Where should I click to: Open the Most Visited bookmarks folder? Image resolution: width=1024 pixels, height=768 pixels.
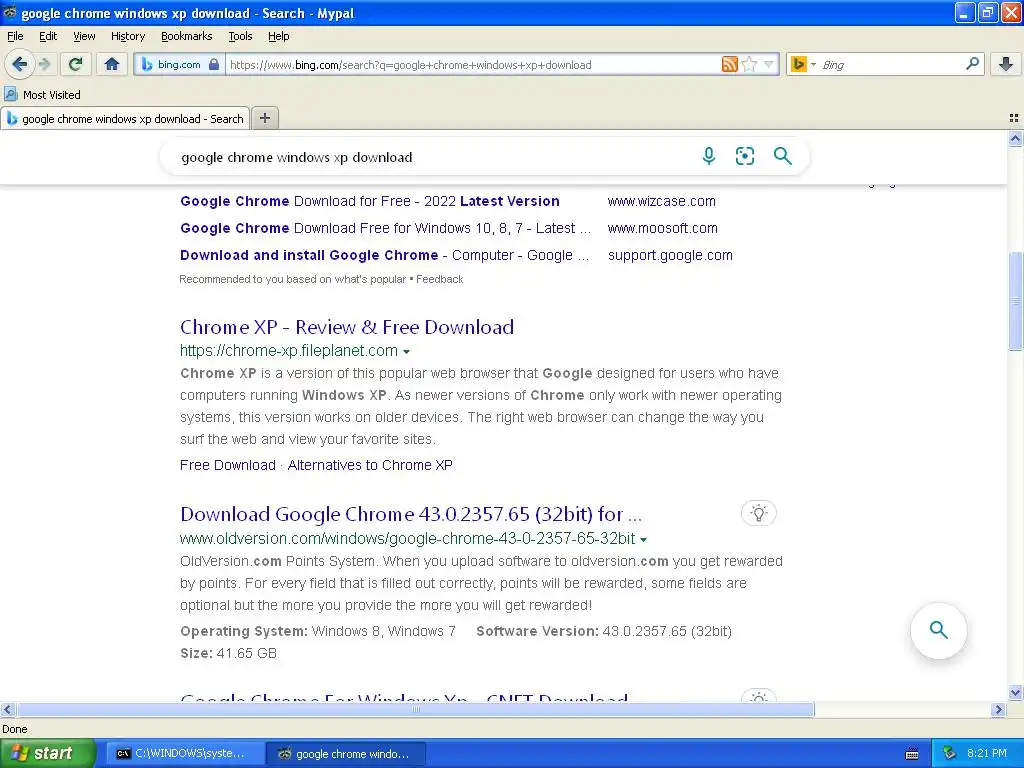click(42, 95)
